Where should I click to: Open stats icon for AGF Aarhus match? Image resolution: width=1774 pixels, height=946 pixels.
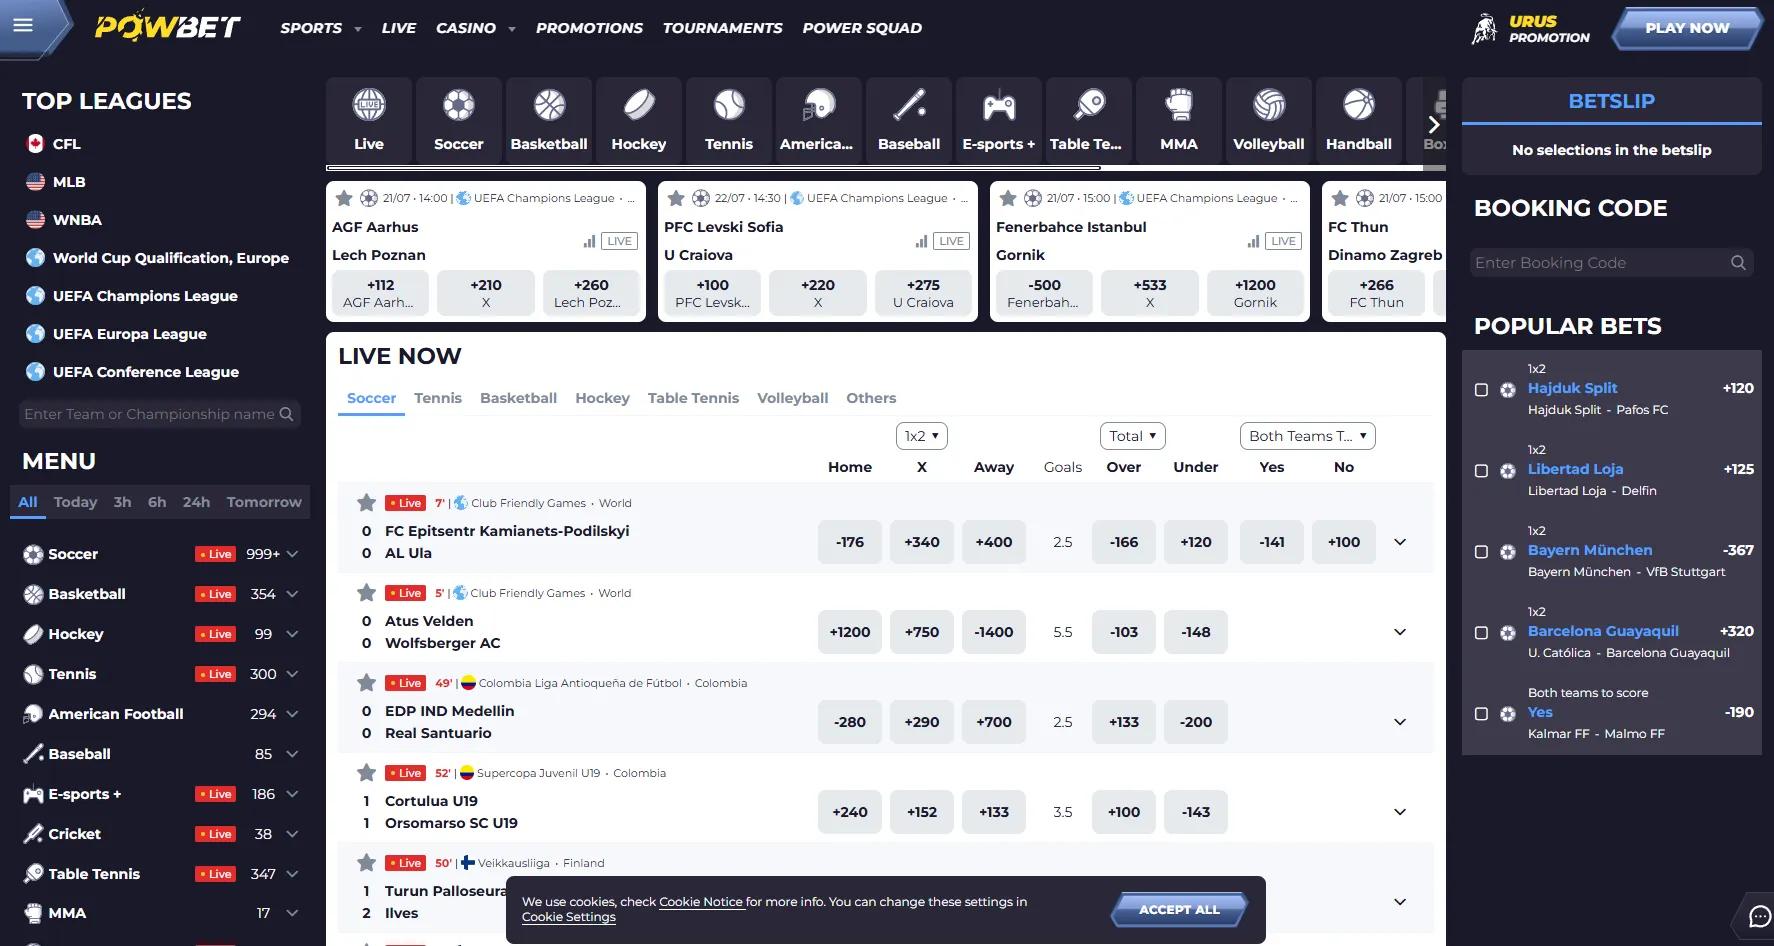[x=590, y=241]
